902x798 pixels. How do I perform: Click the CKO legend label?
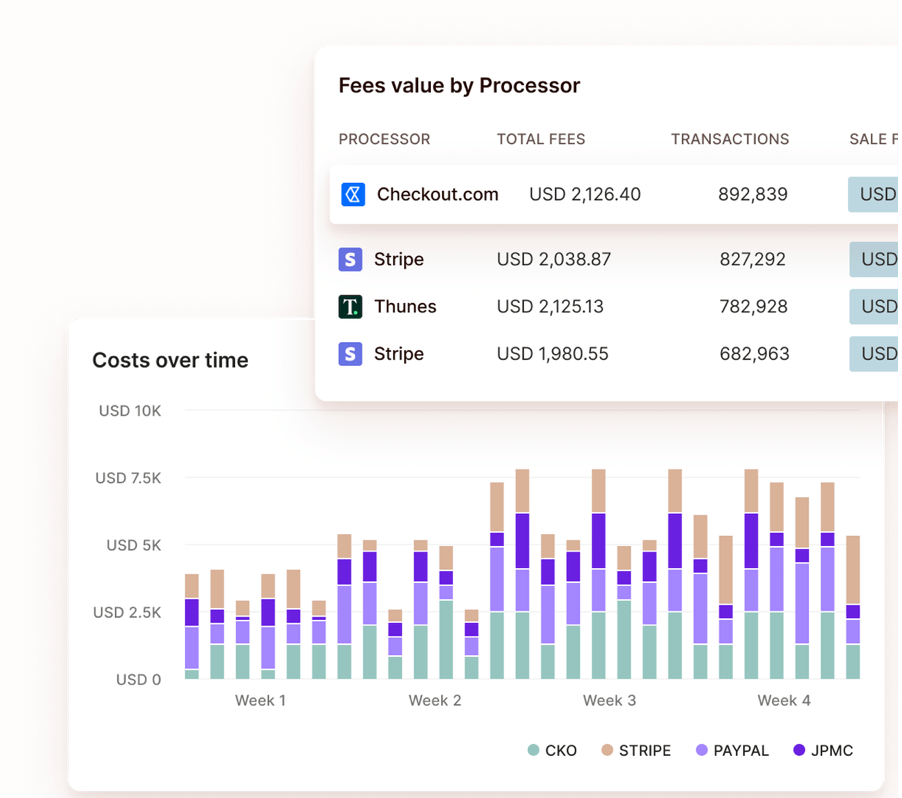pos(561,751)
